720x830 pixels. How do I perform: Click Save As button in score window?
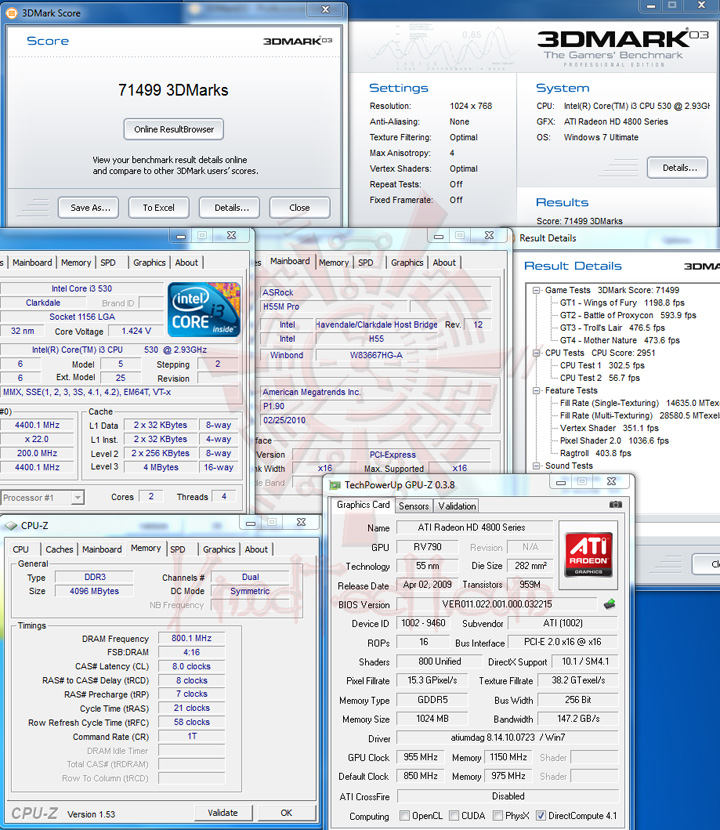click(x=88, y=208)
